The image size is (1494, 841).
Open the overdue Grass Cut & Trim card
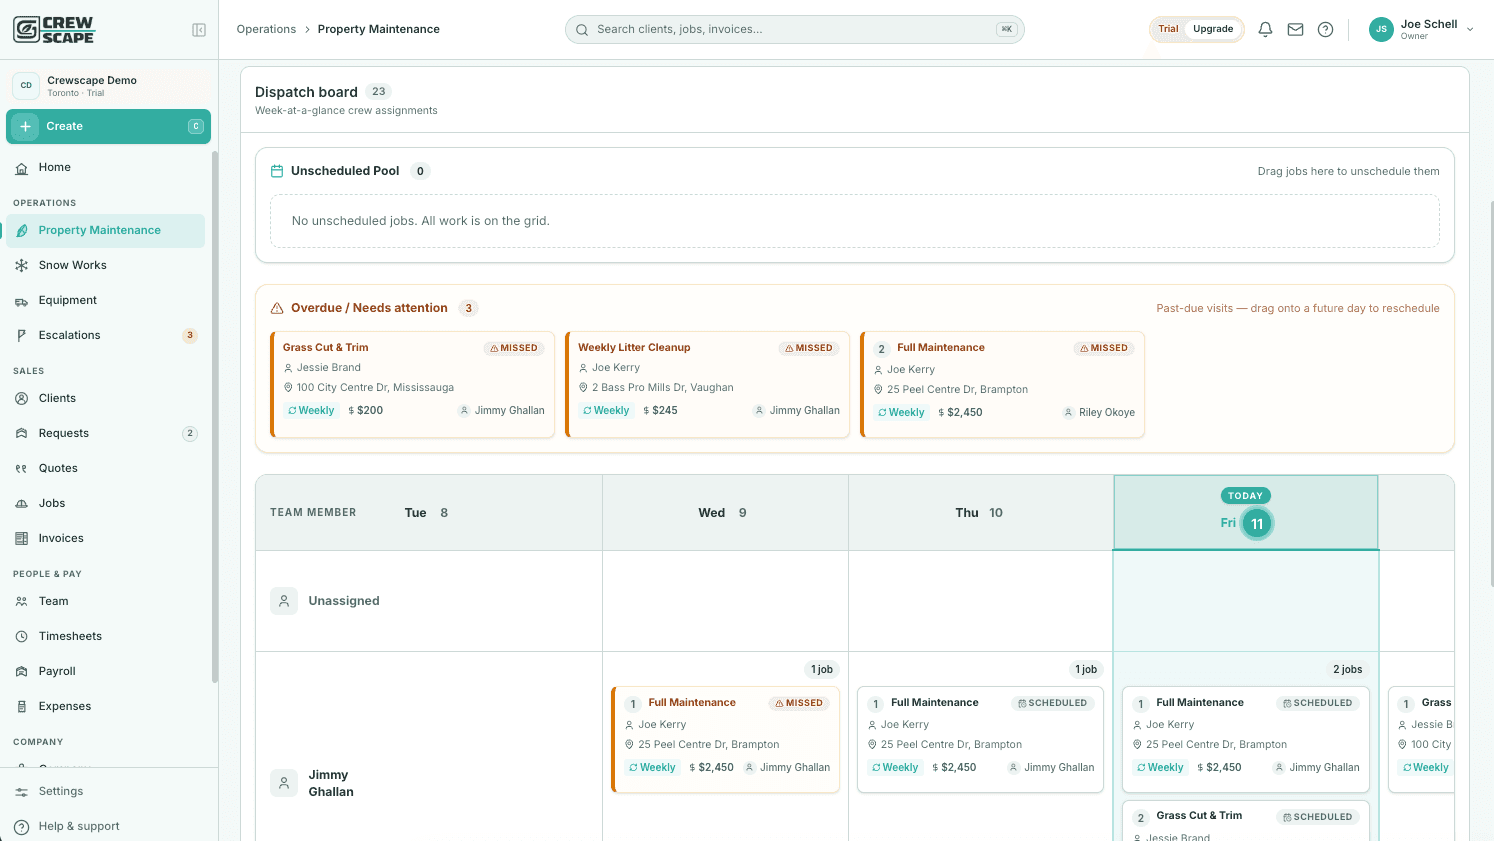tap(412, 385)
